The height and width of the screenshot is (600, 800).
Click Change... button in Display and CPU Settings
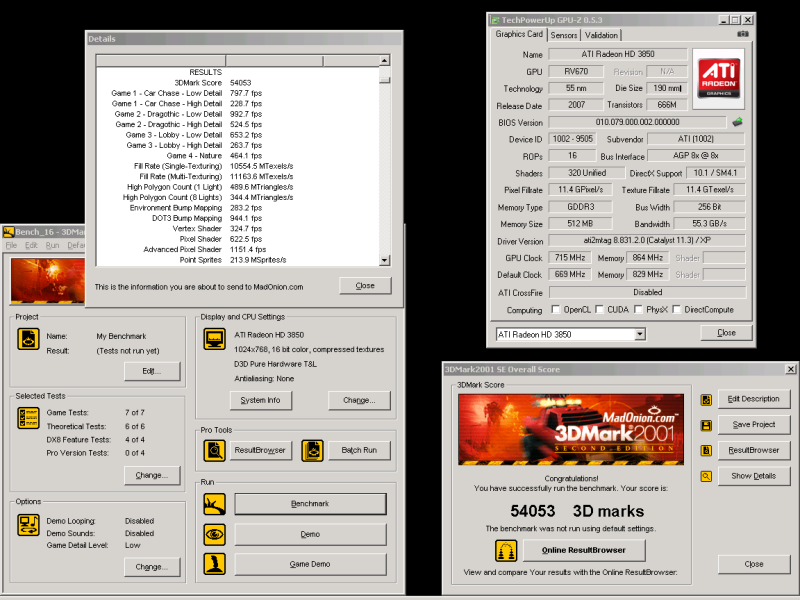point(359,400)
